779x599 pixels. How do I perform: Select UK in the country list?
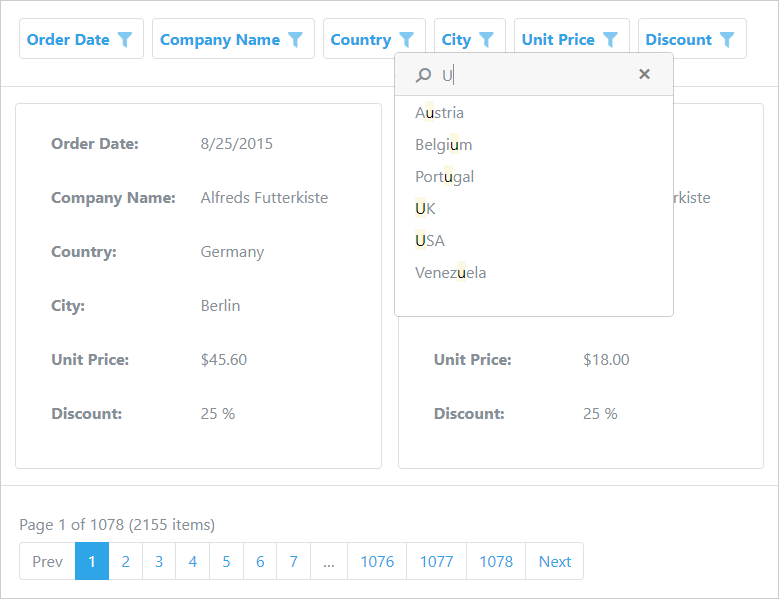click(426, 209)
